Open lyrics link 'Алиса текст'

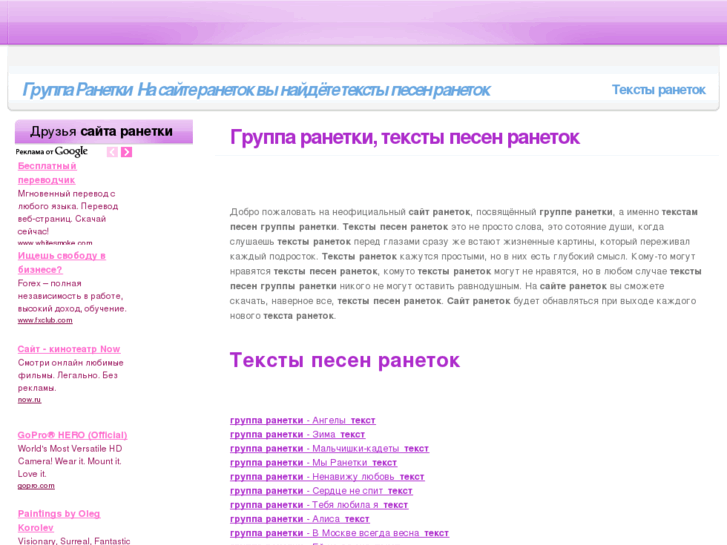click(300, 519)
